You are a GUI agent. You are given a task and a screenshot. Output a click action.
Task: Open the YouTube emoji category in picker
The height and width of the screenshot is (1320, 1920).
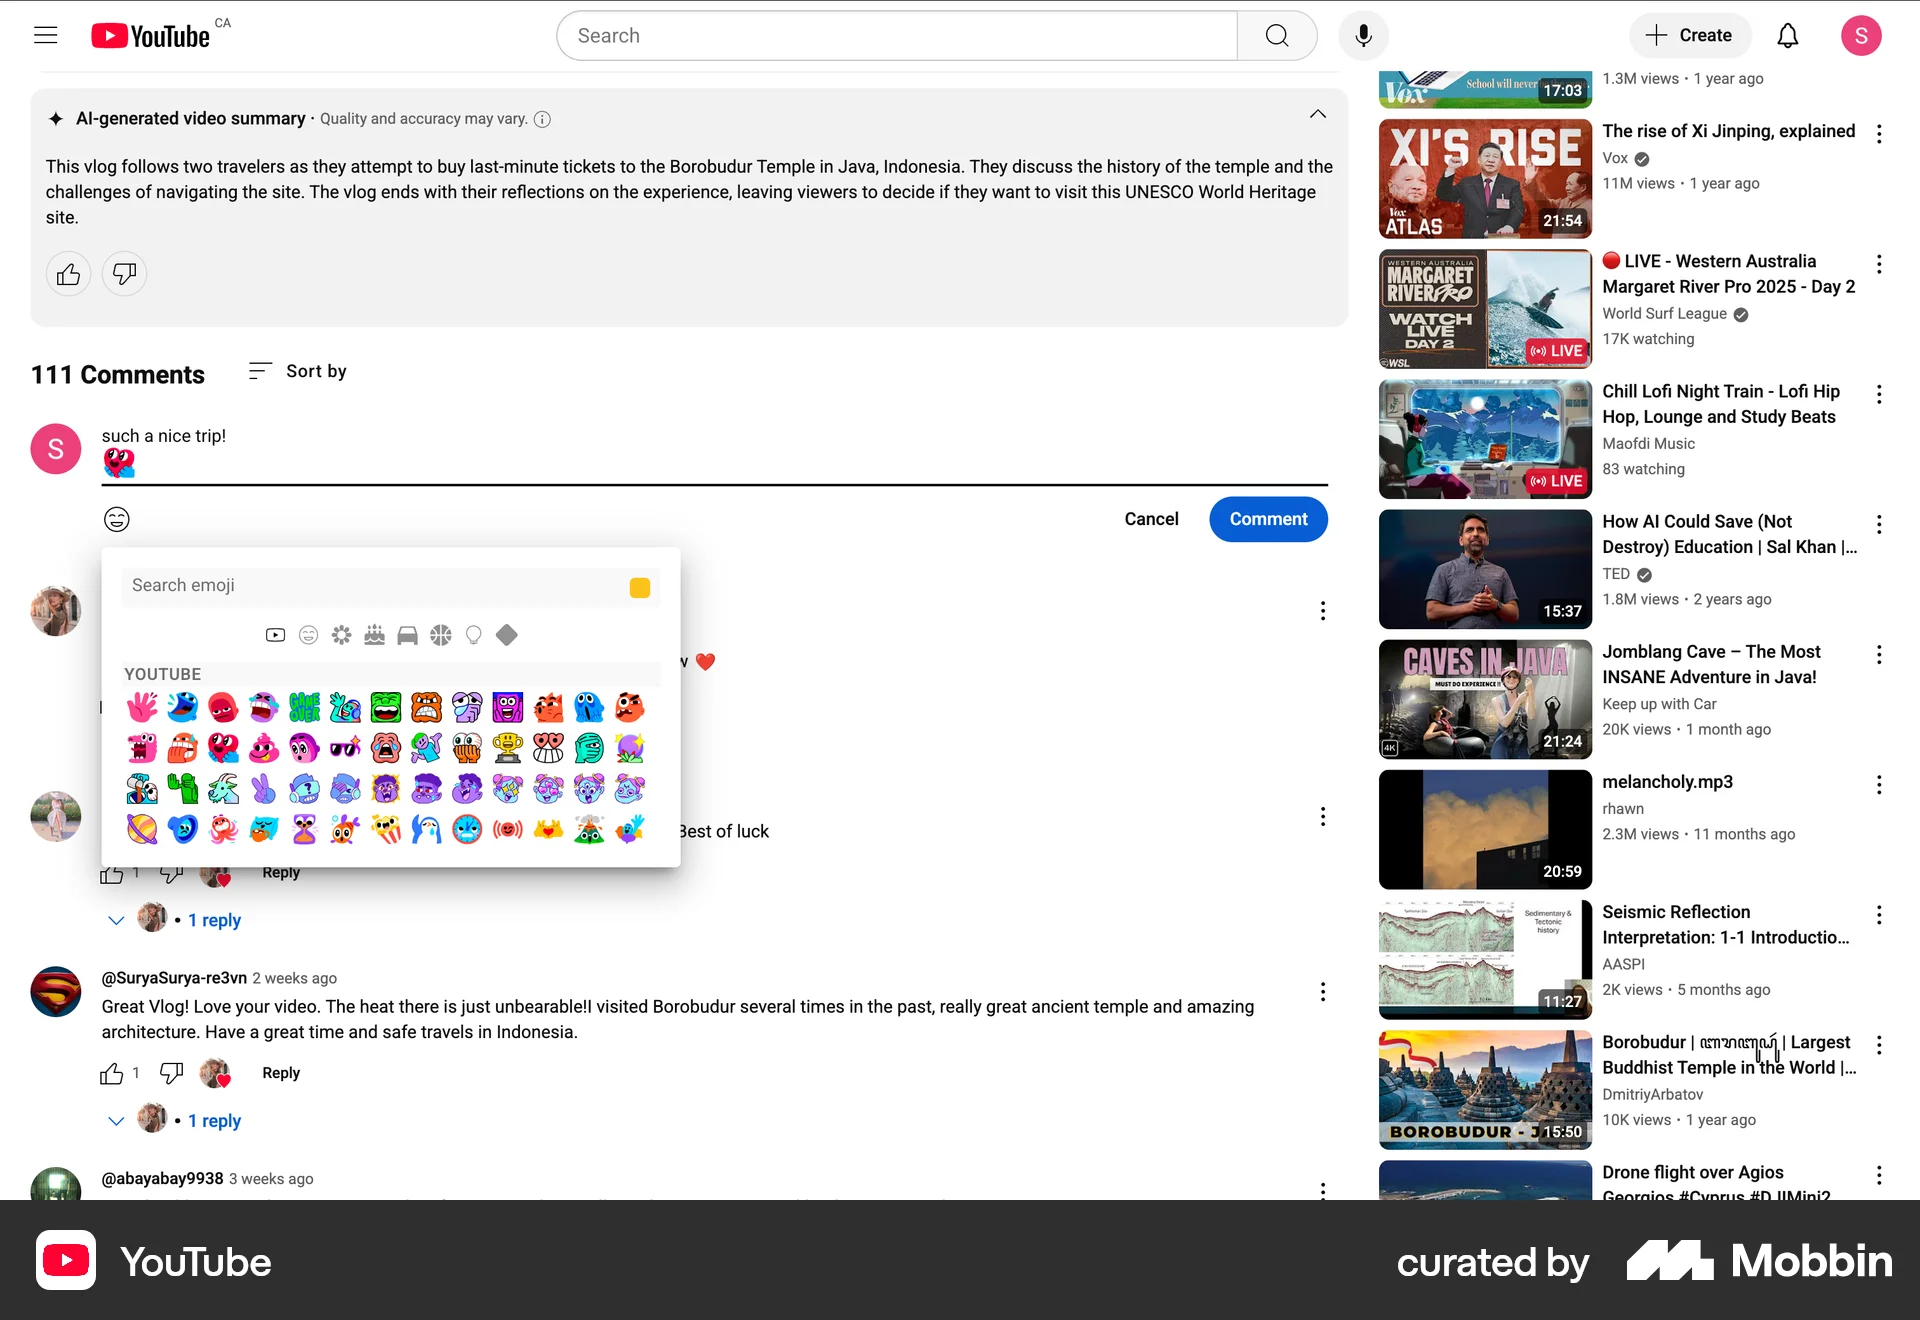(275, 635)
